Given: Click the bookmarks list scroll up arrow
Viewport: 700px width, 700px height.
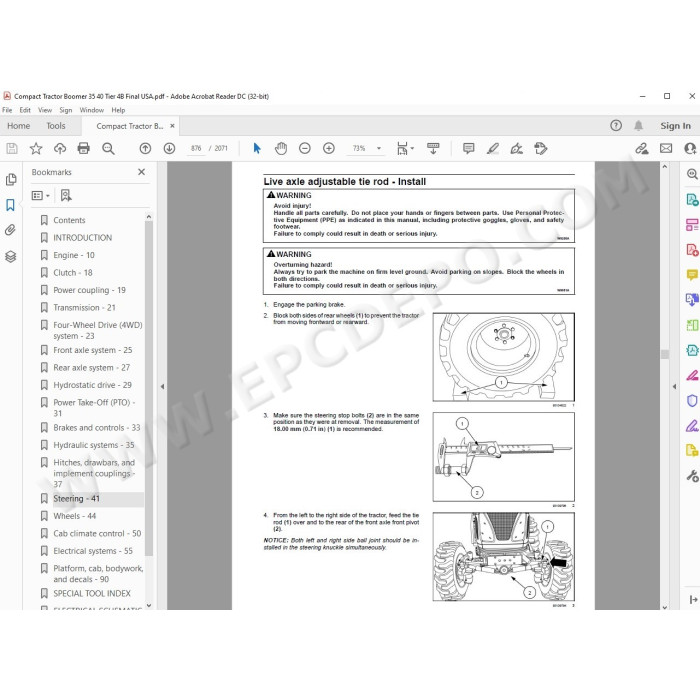Looking at the screenshot, I should click(x=149, y=217).
